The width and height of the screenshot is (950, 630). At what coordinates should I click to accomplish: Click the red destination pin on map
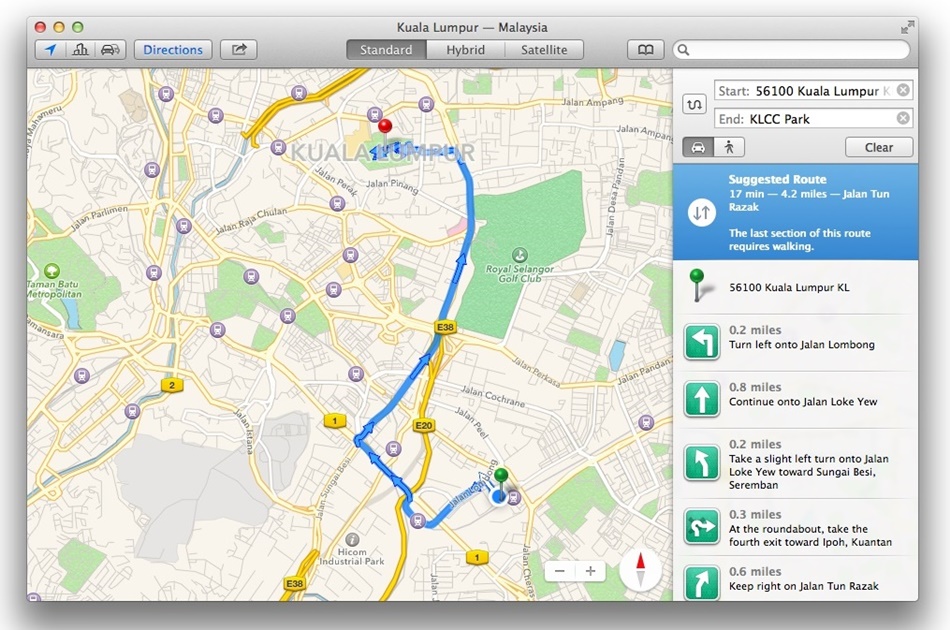[x=385, y=127]
